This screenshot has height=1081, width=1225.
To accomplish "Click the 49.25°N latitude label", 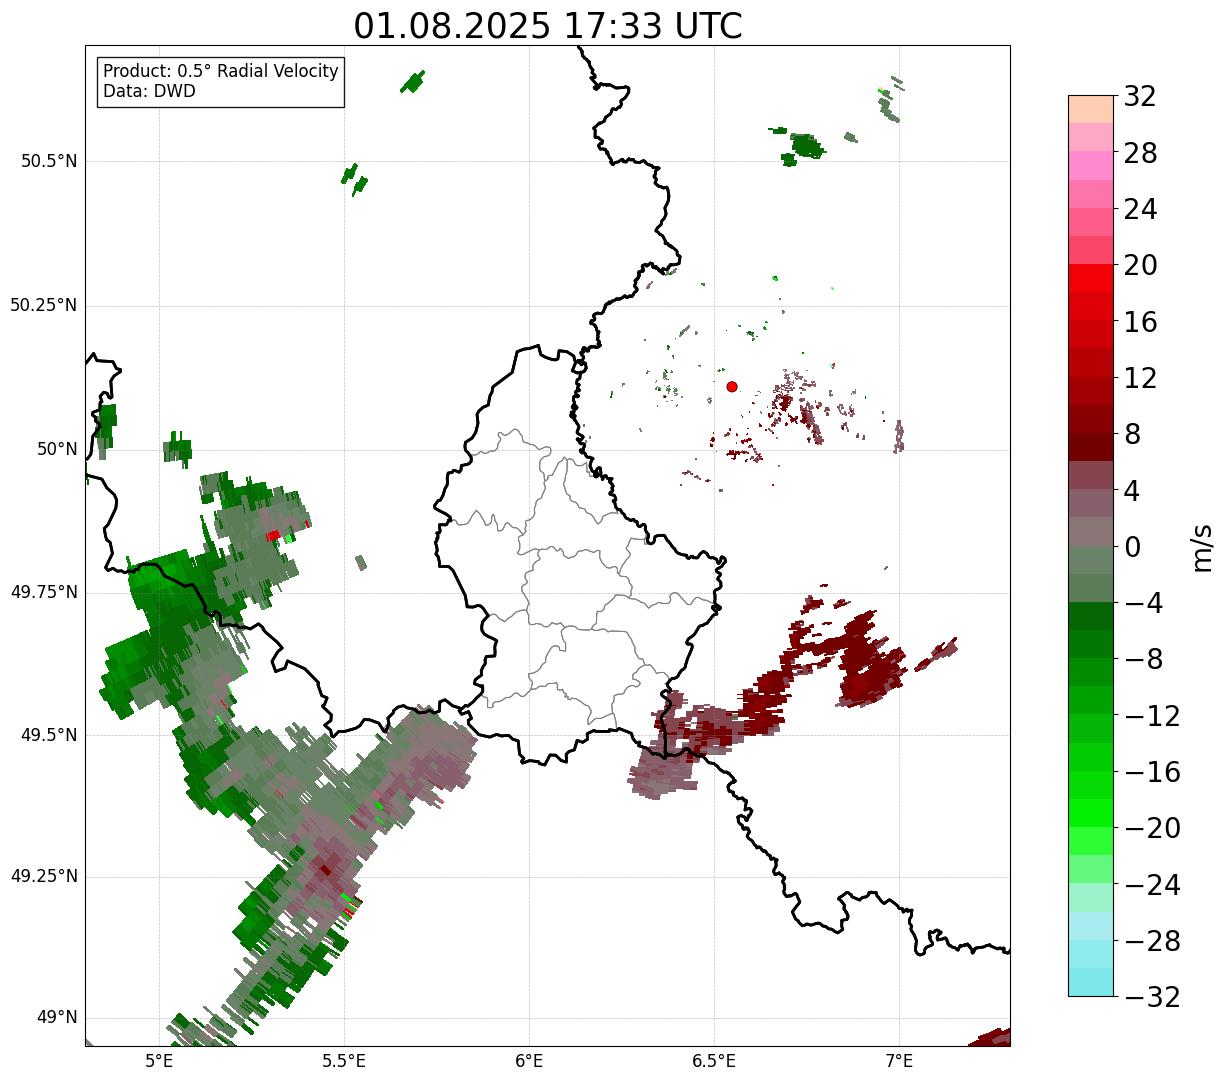I will (x=43, y=877).
